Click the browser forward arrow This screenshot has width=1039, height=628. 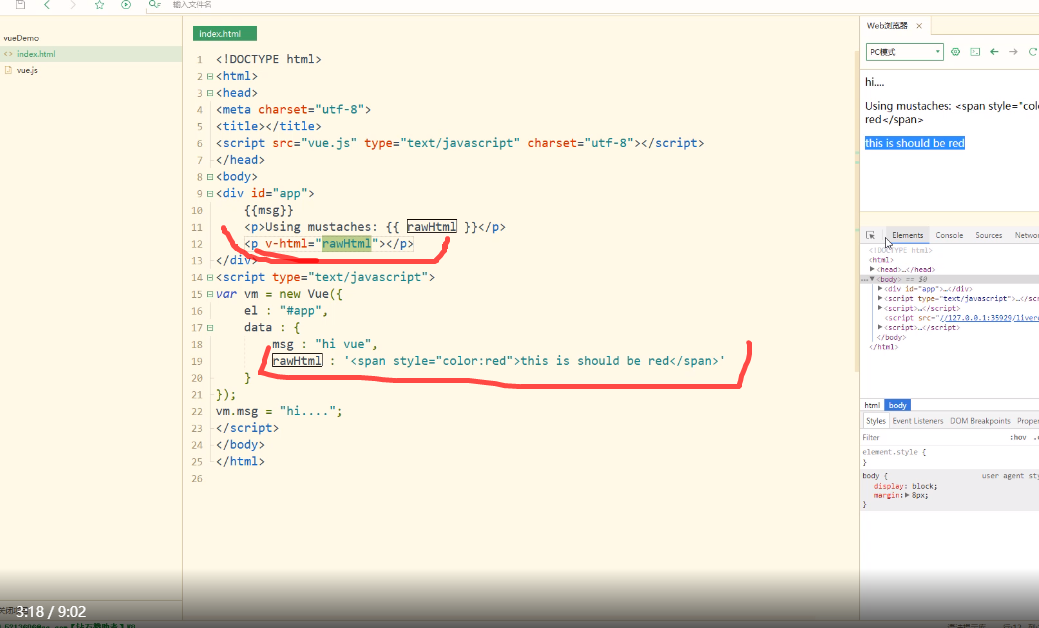[x=1013, y=52]
